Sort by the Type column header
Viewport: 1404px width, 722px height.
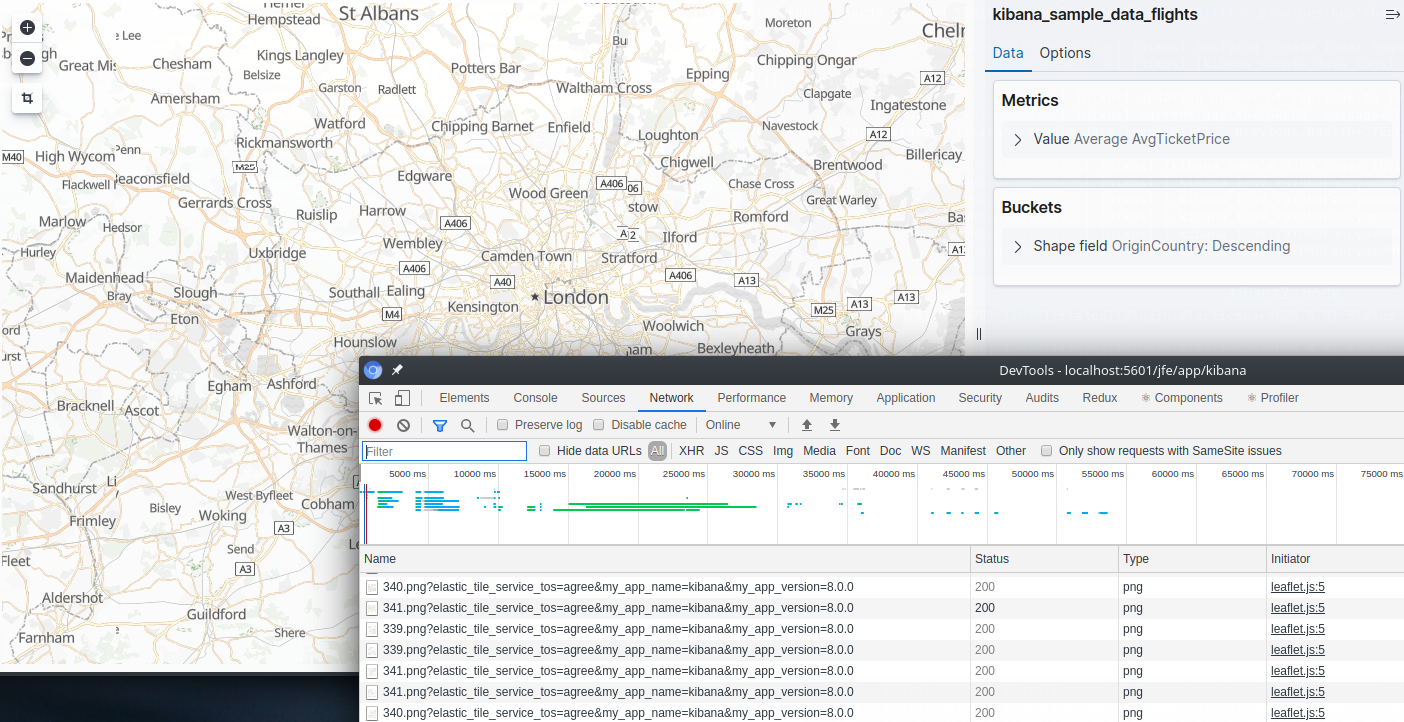click(x=1193, y=559)
